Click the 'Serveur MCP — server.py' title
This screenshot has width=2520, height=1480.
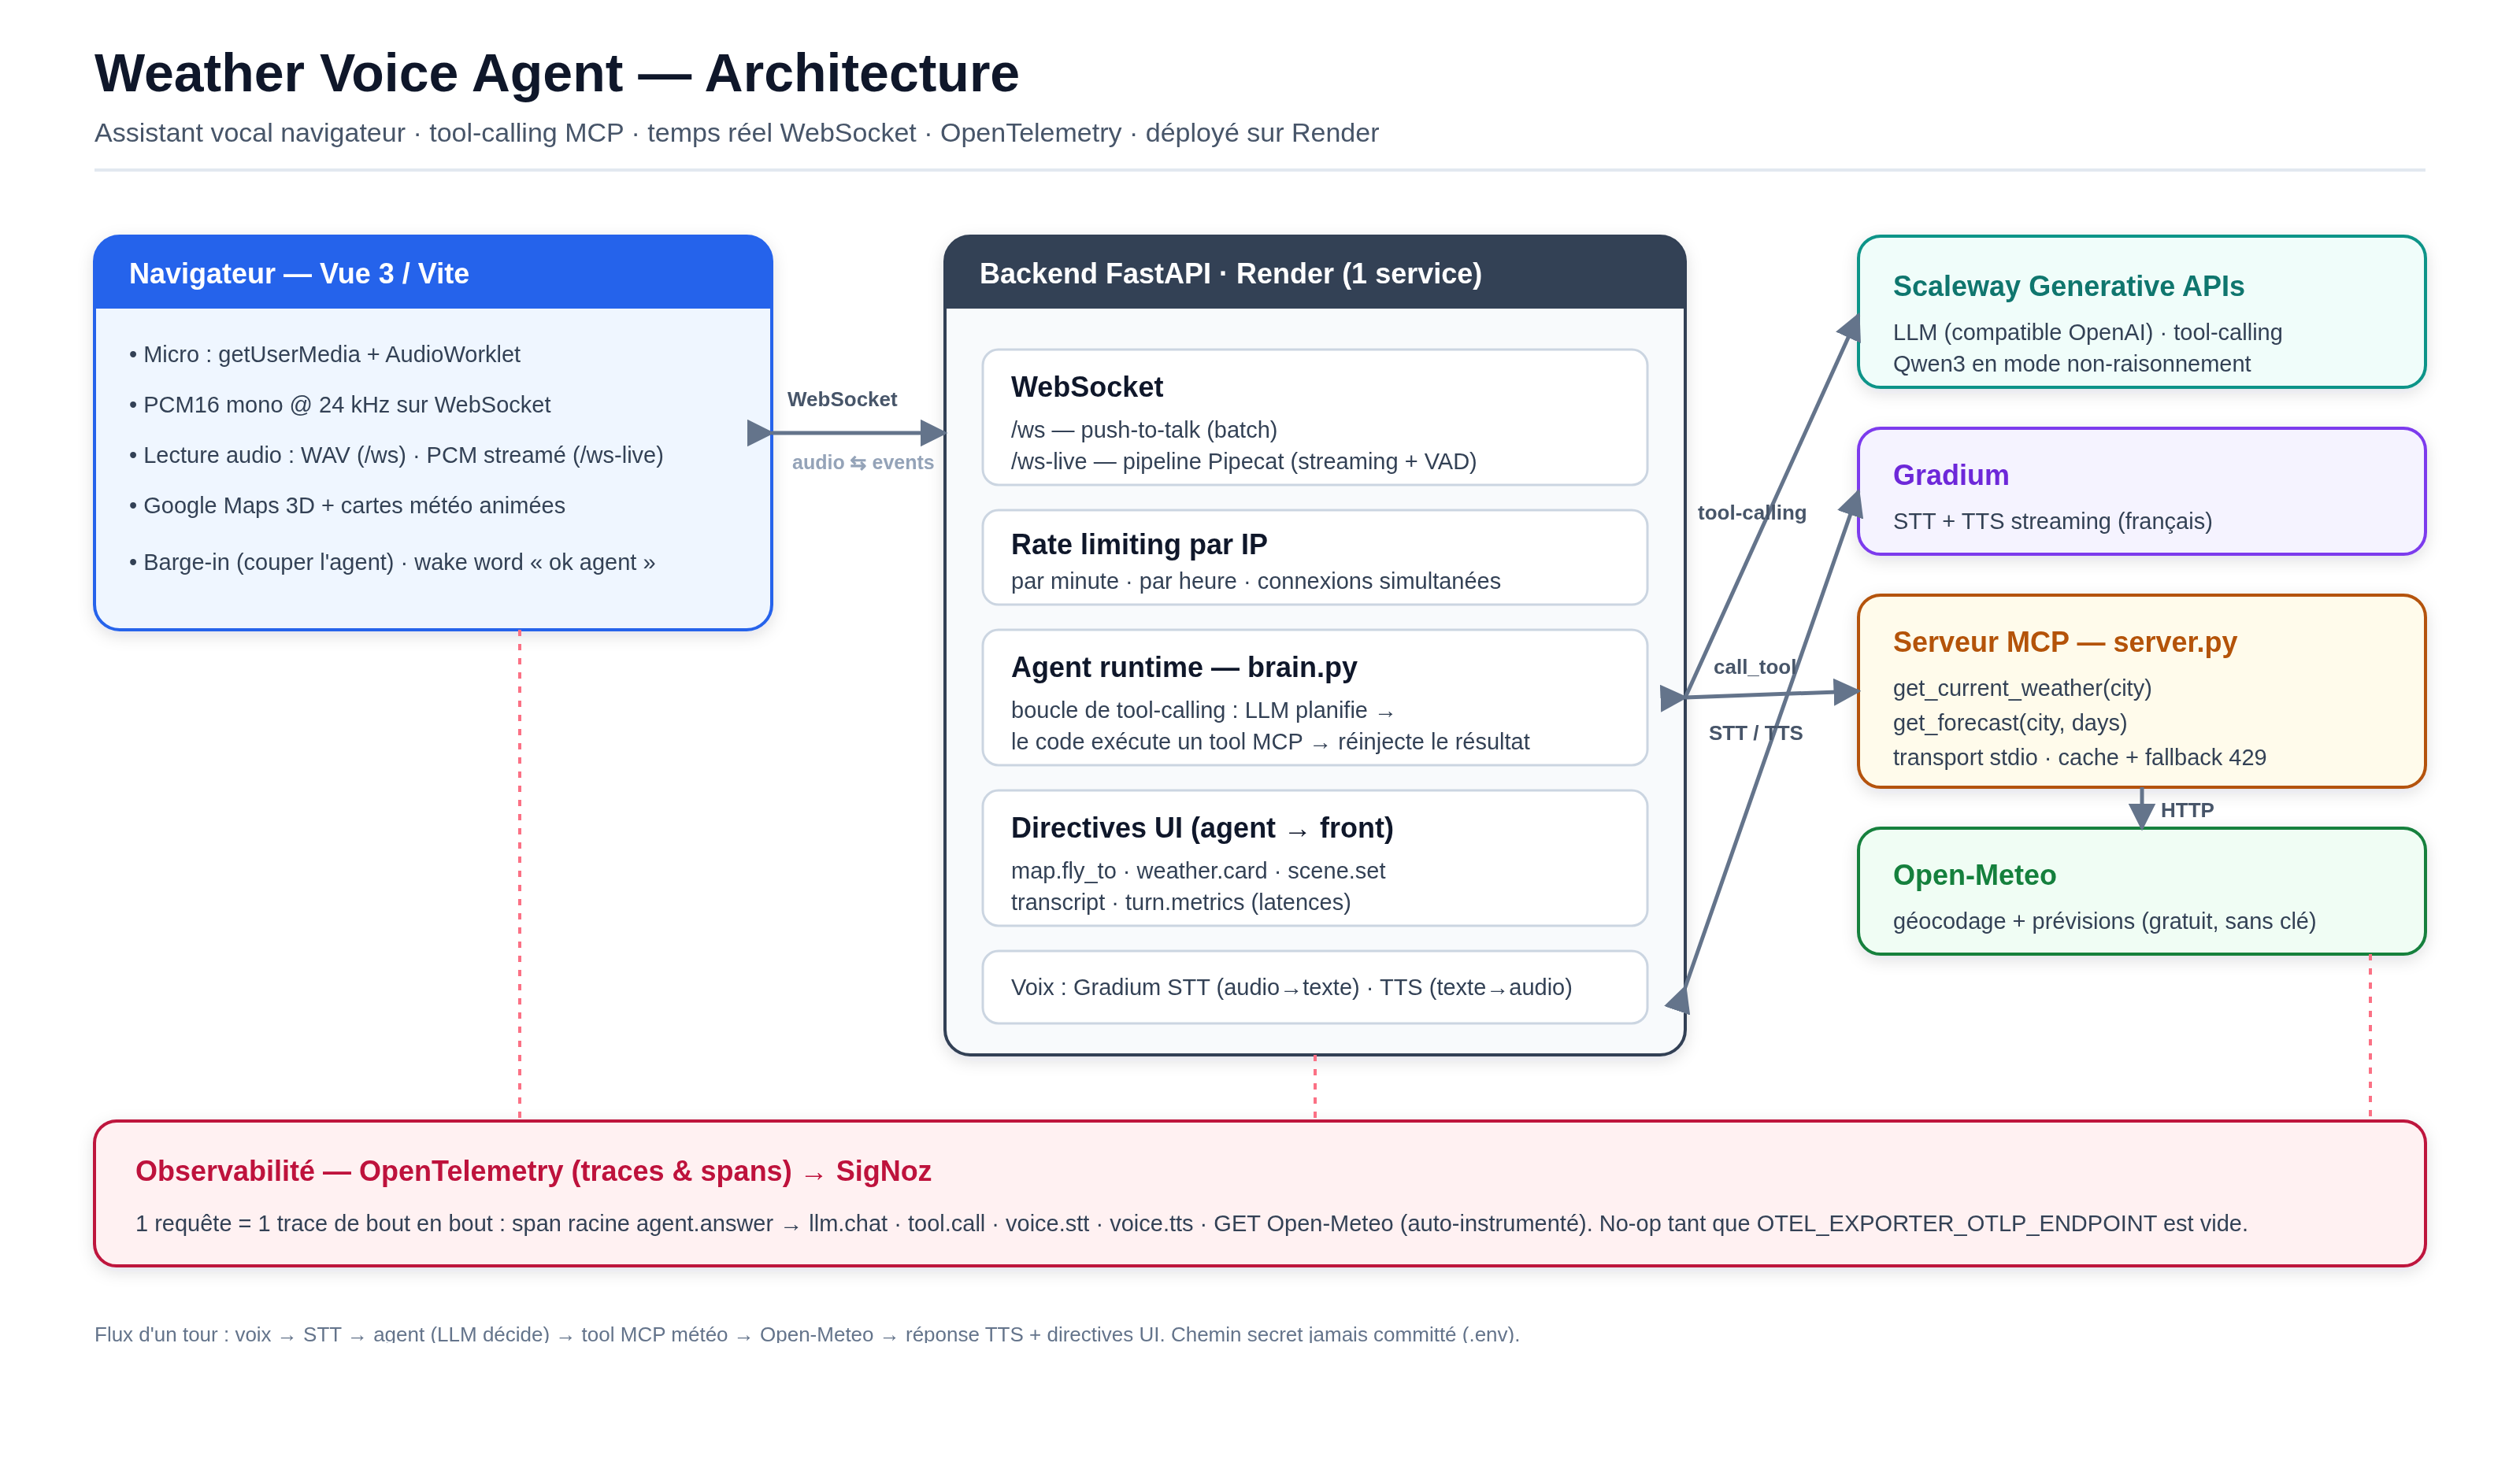coord(2064,642)
